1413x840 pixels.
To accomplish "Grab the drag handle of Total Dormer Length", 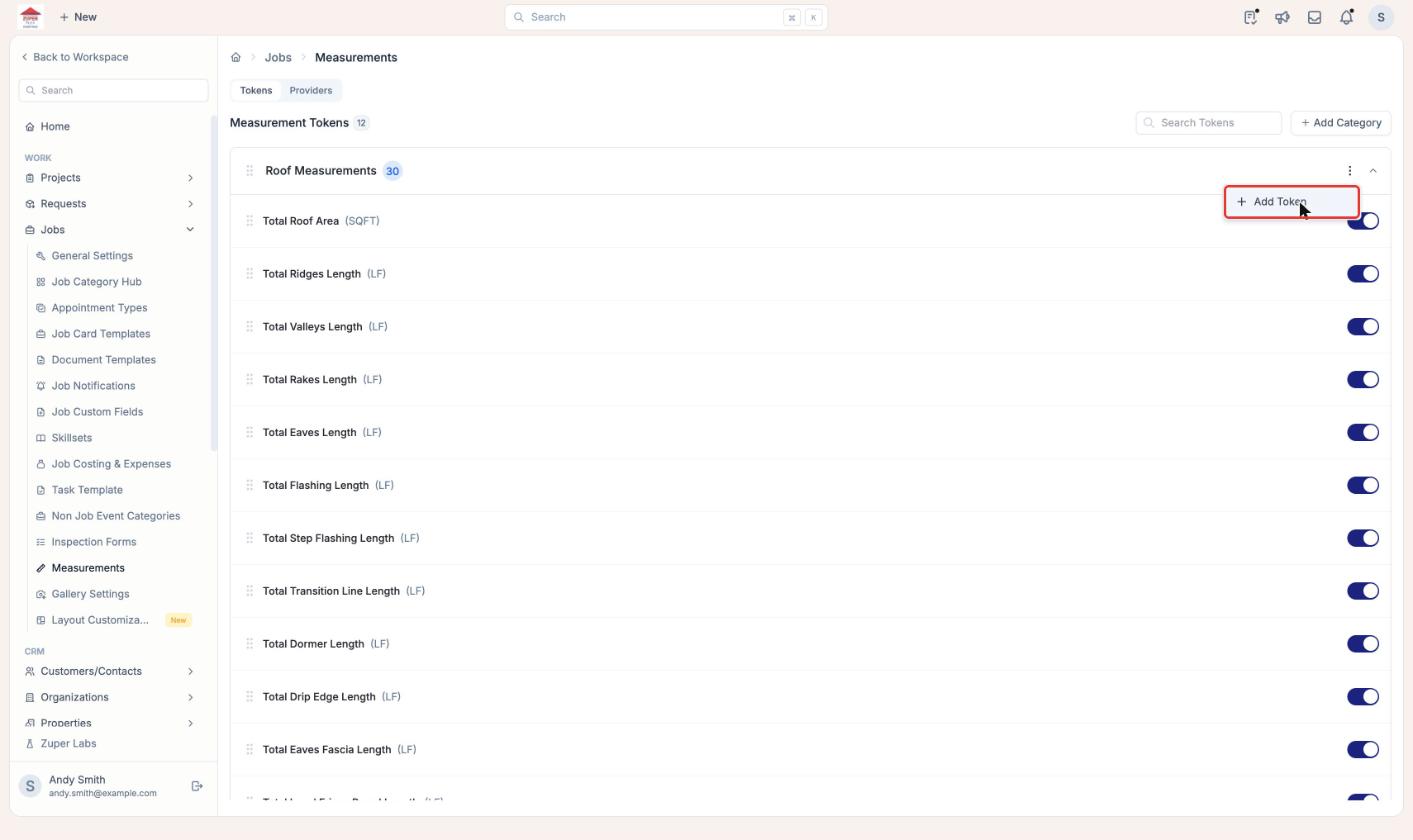I will (249, 644).
